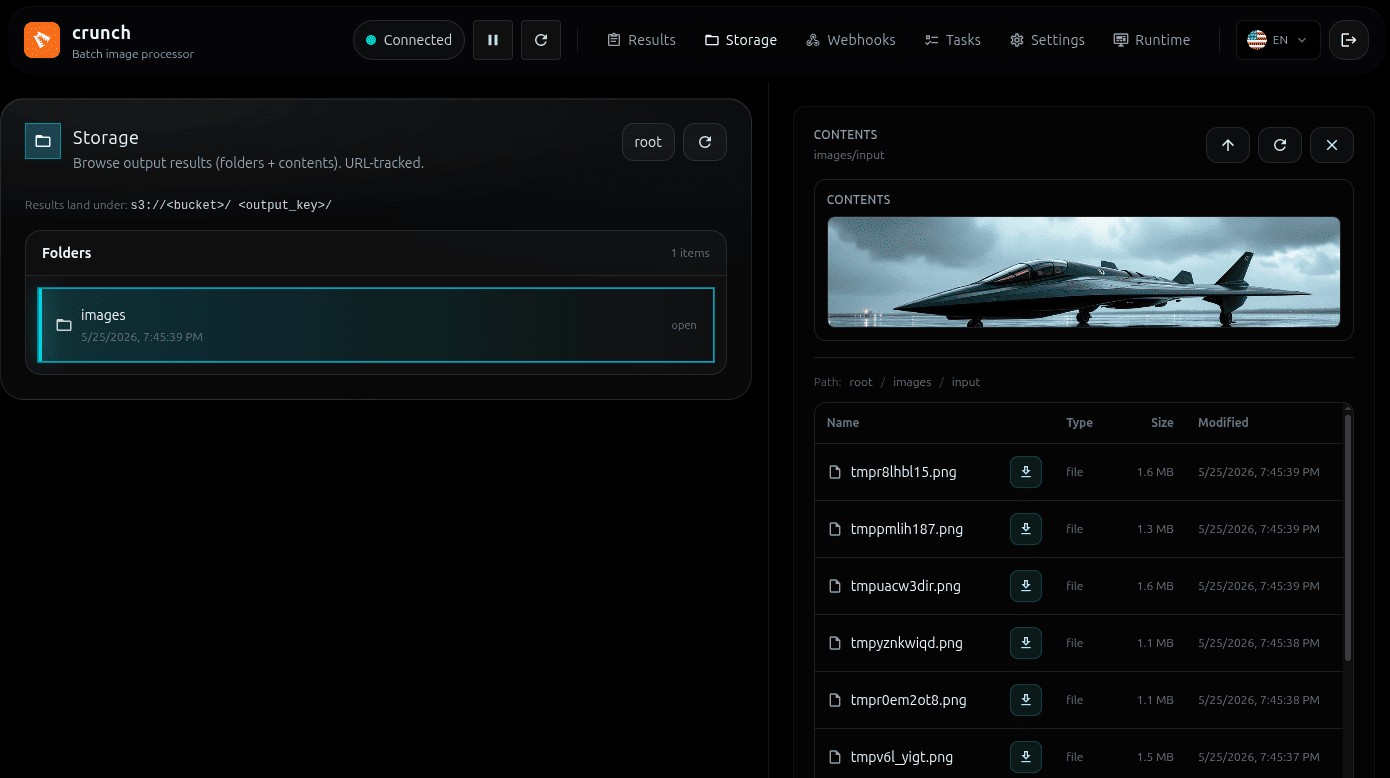Select file tmppmlih187.png

tap(906, 529)
